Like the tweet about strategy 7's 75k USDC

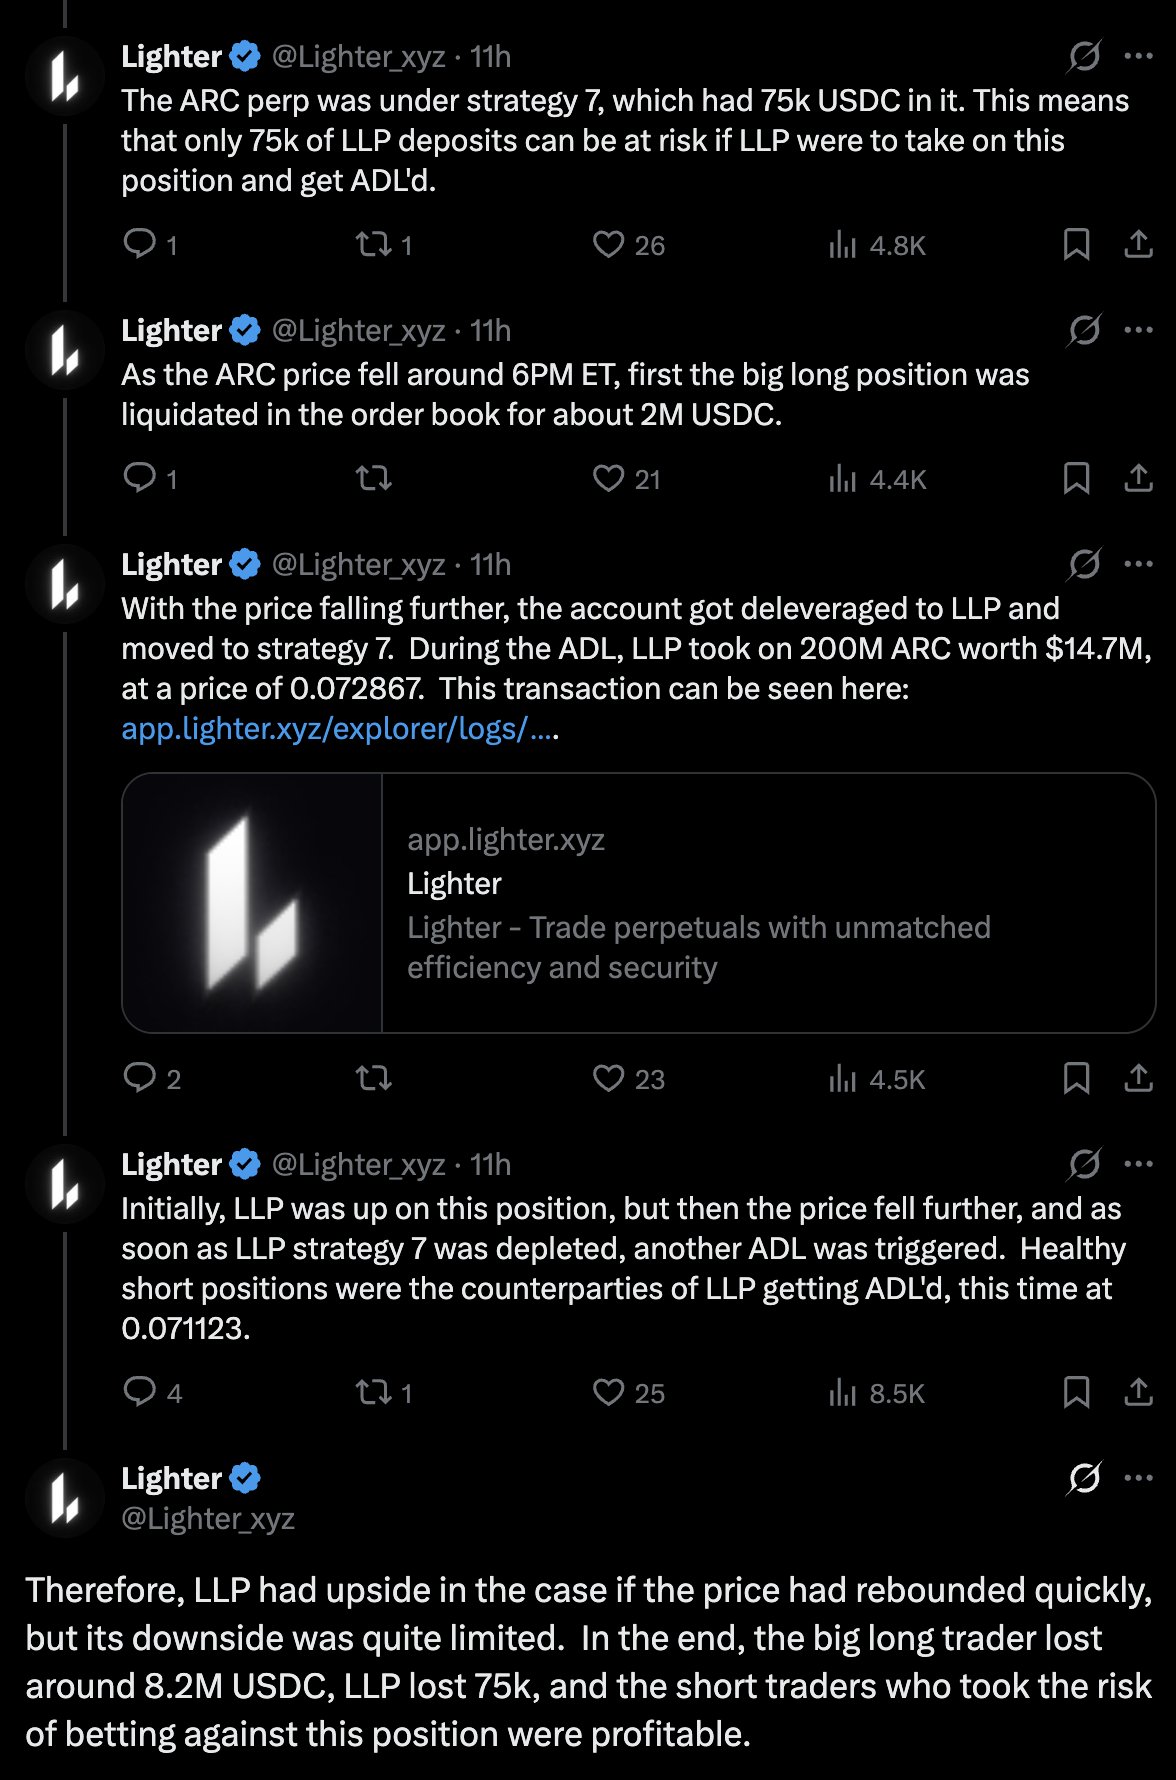click(x=608, y=245)
